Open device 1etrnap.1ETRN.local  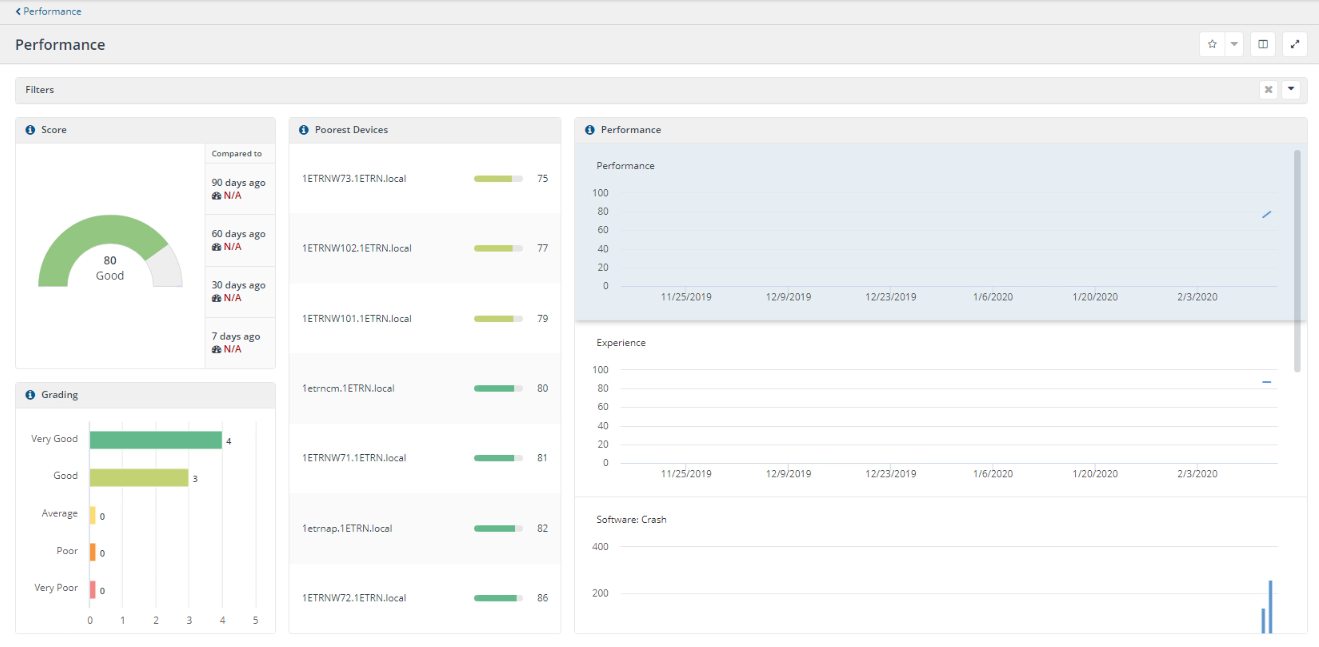point(347,528)
